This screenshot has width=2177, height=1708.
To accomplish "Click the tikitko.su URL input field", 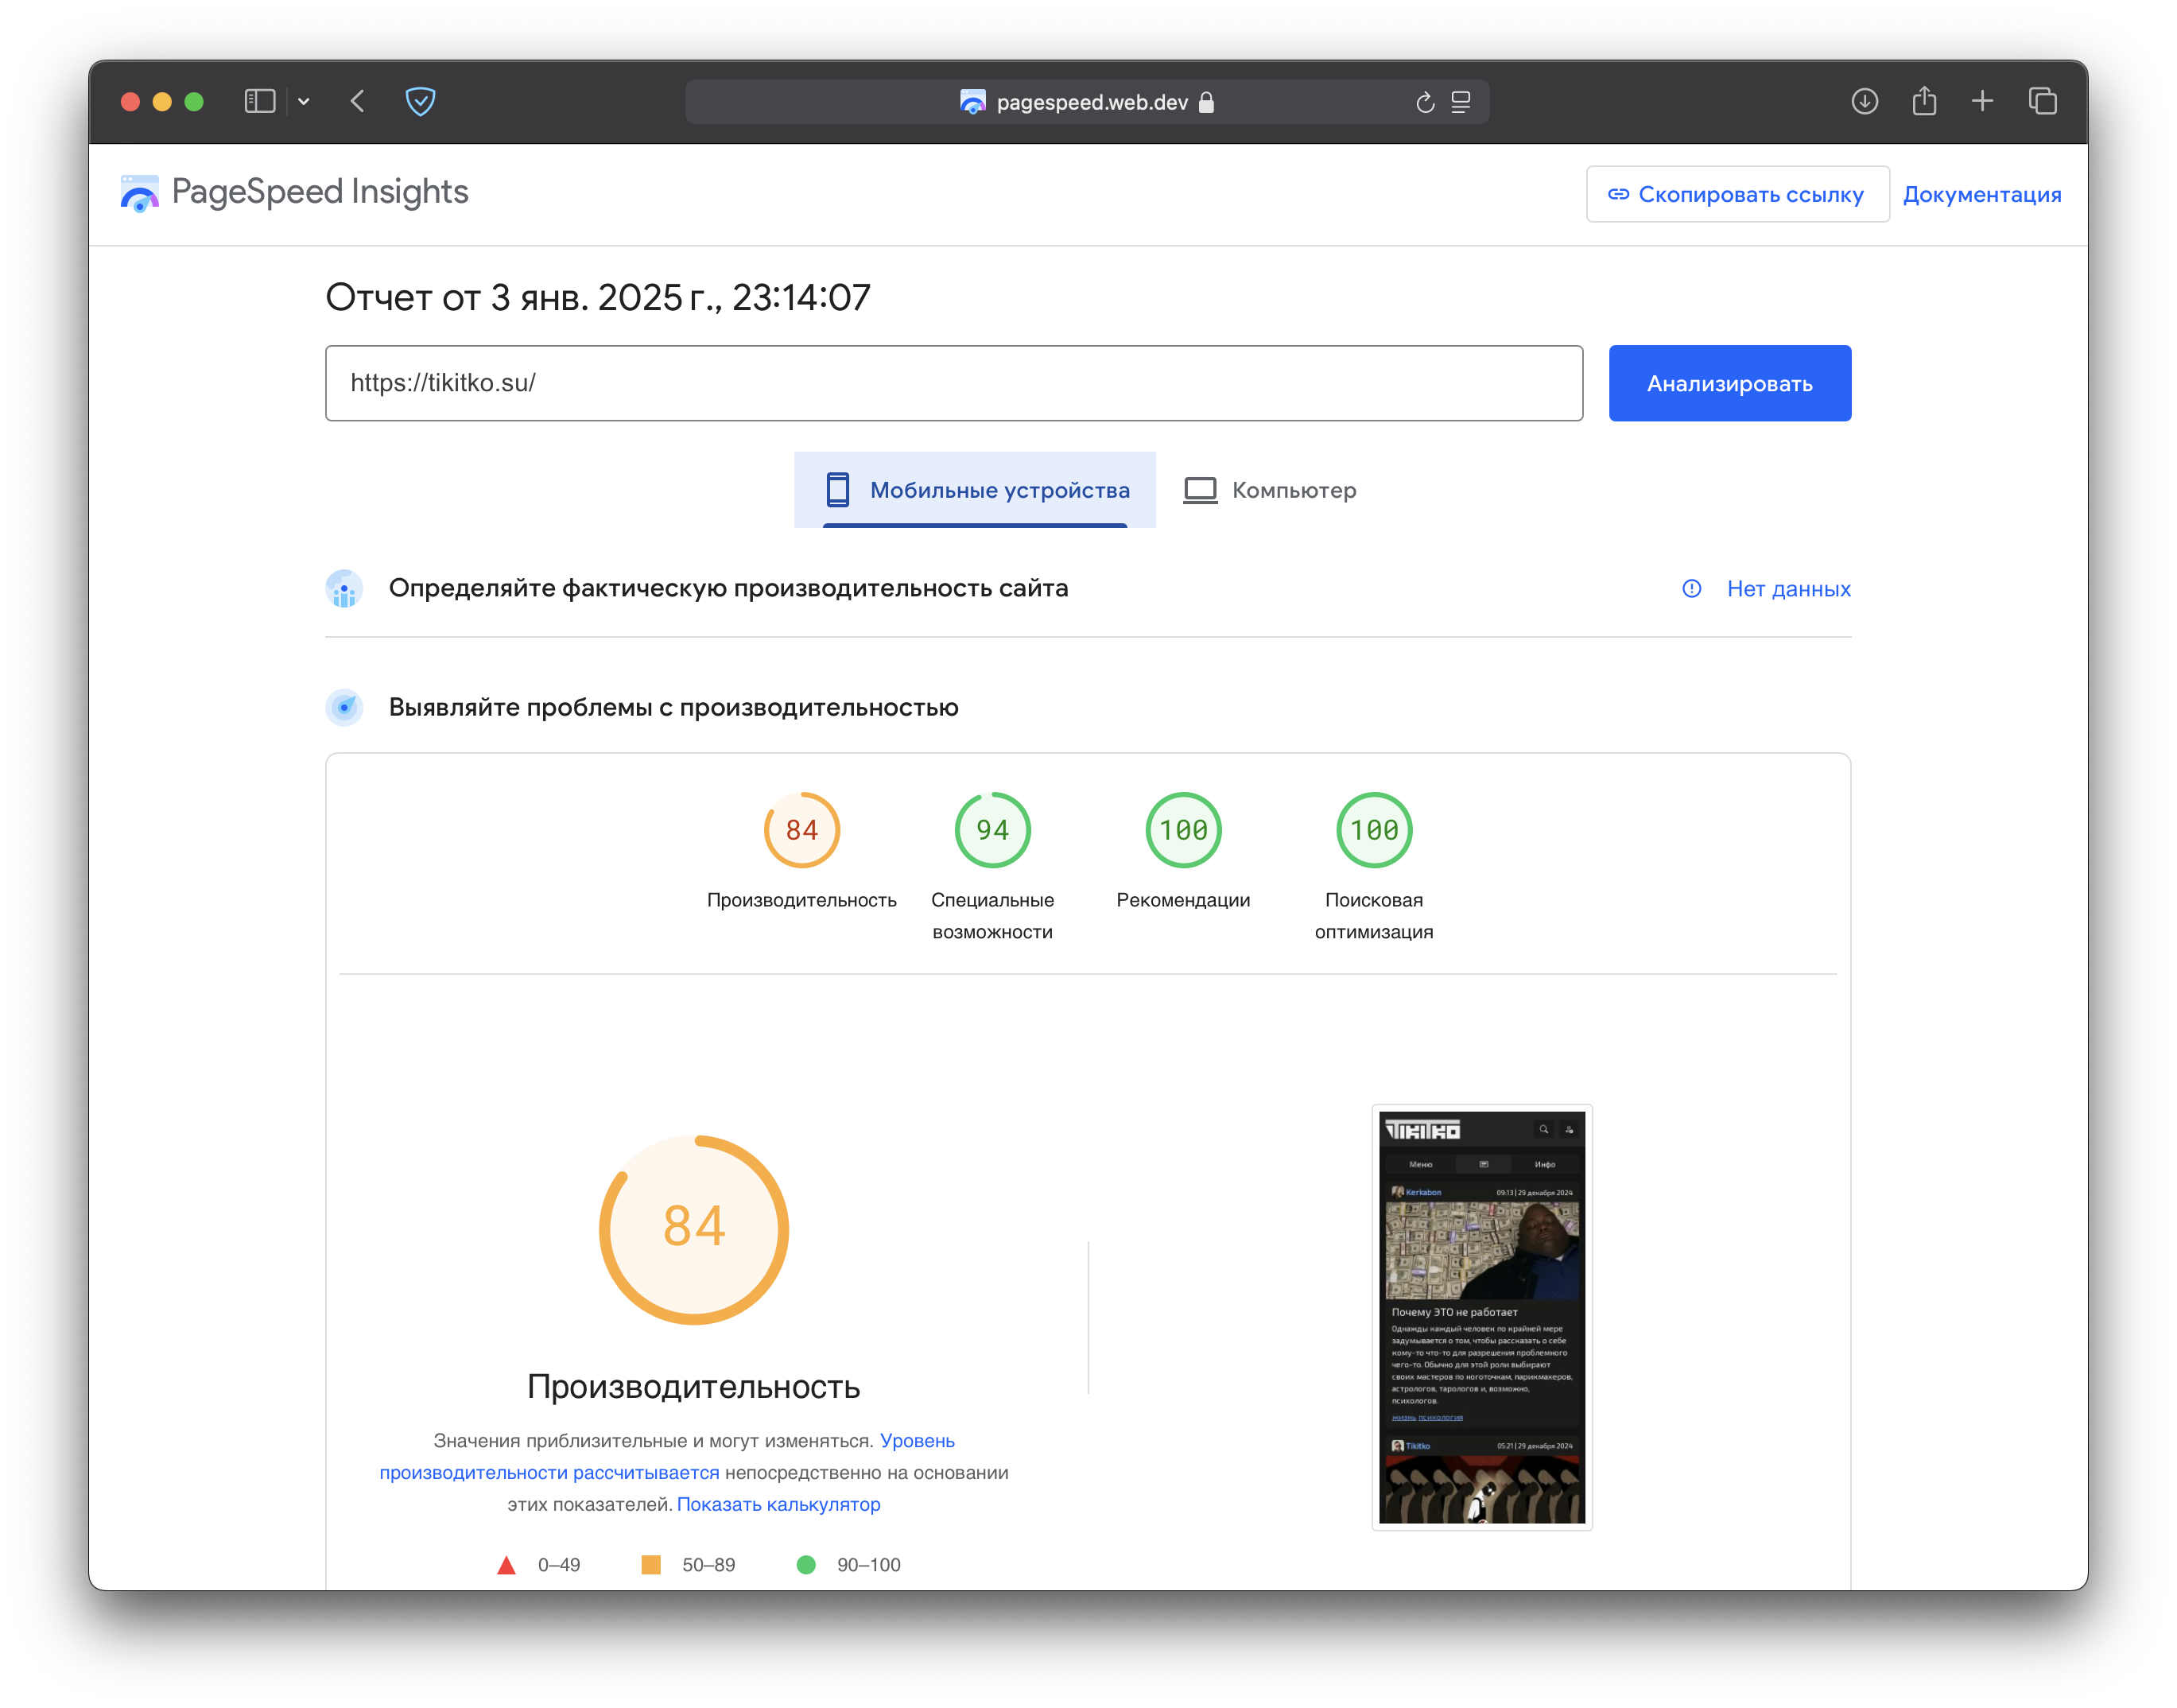I will 953,383.
